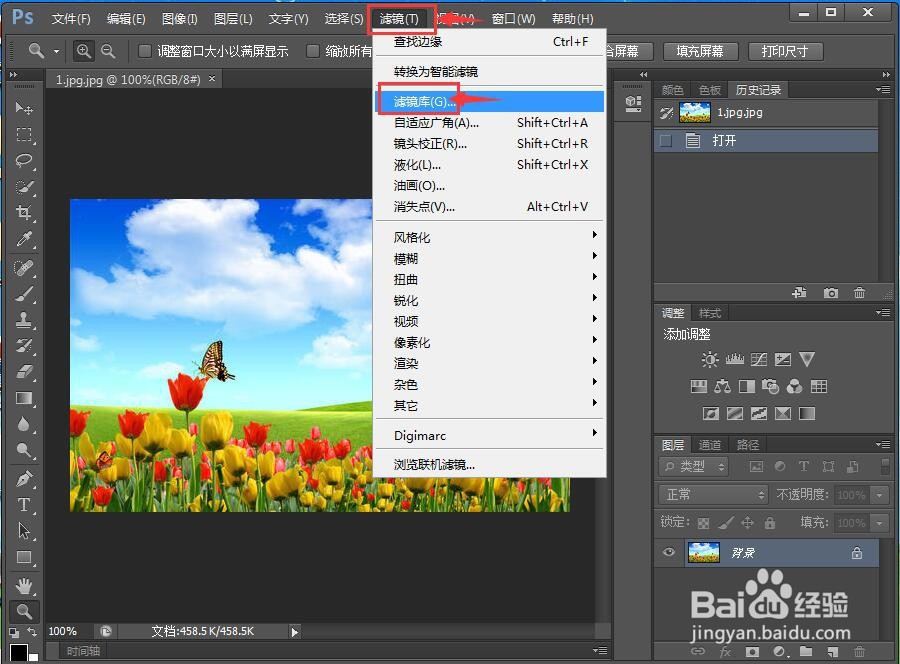
Task: Toggle lock transparent pixels icon
Action: click(703, 522)
